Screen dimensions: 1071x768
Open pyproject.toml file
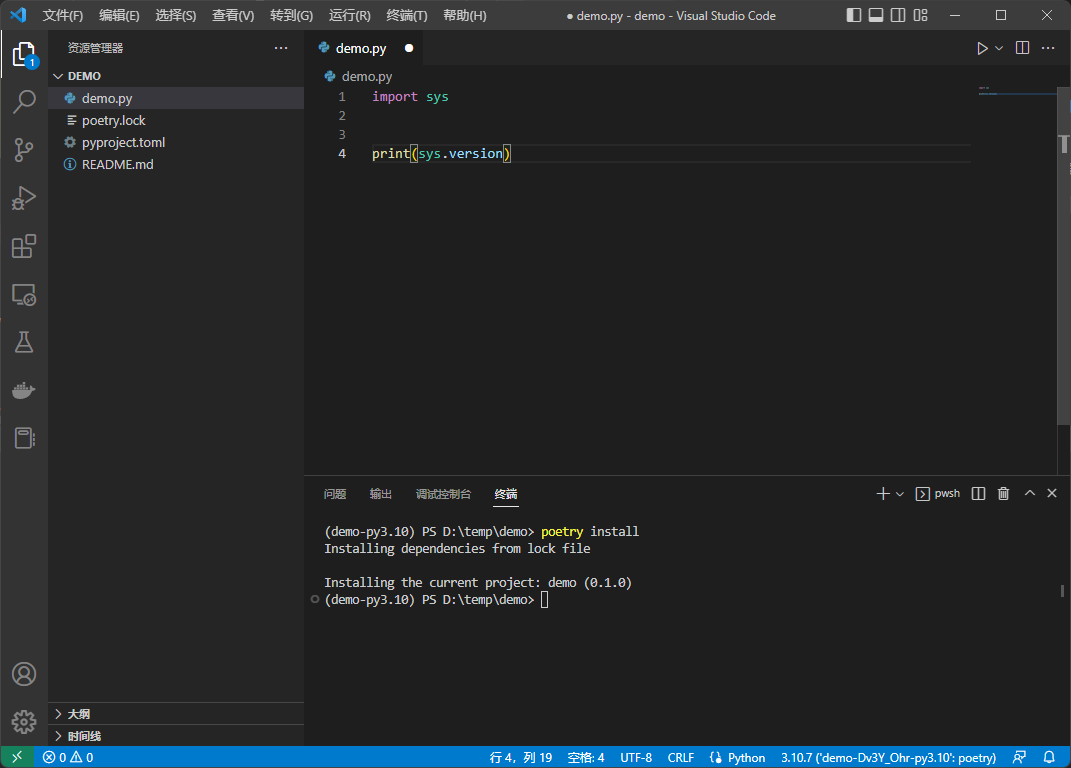tap(176, 142)
